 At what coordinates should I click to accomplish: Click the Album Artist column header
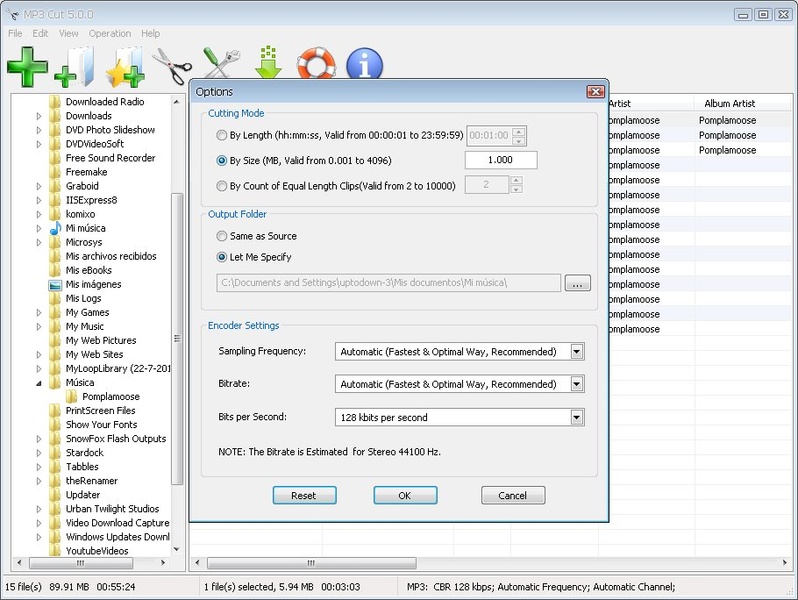coord(730,103)
